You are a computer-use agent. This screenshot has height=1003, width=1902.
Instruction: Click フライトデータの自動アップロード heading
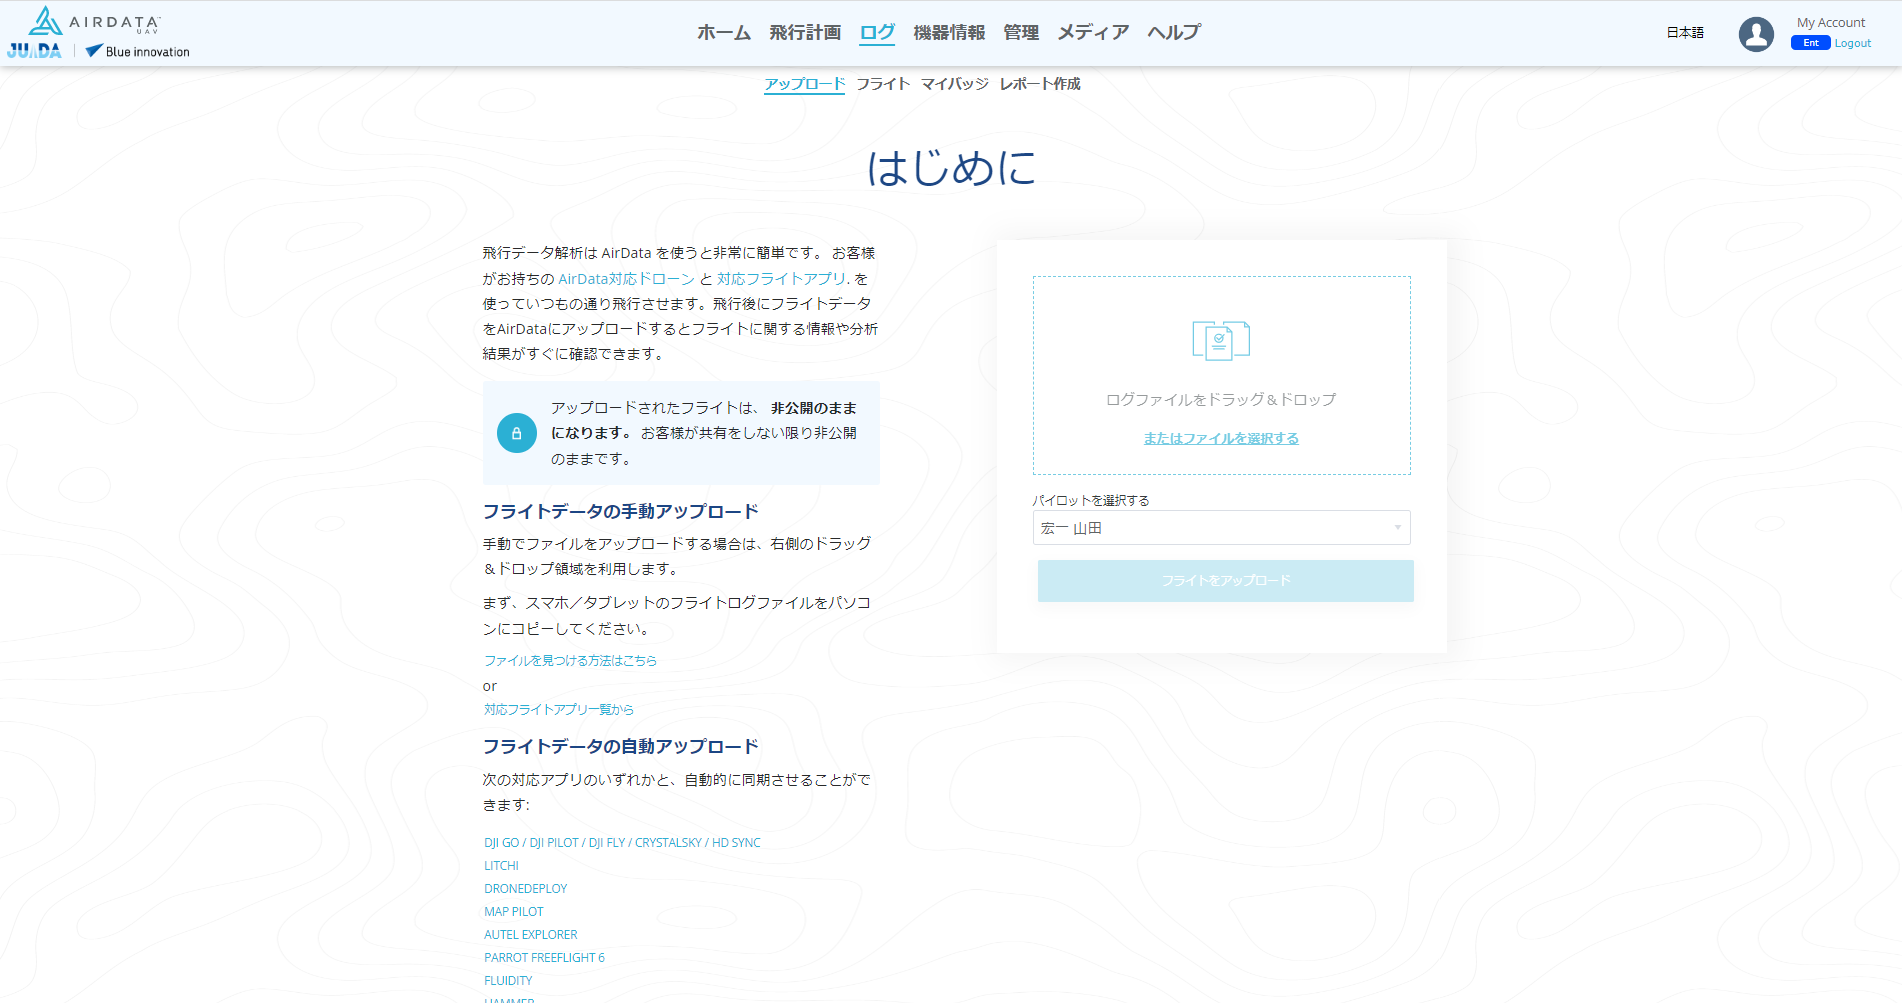tap(621, 747)
